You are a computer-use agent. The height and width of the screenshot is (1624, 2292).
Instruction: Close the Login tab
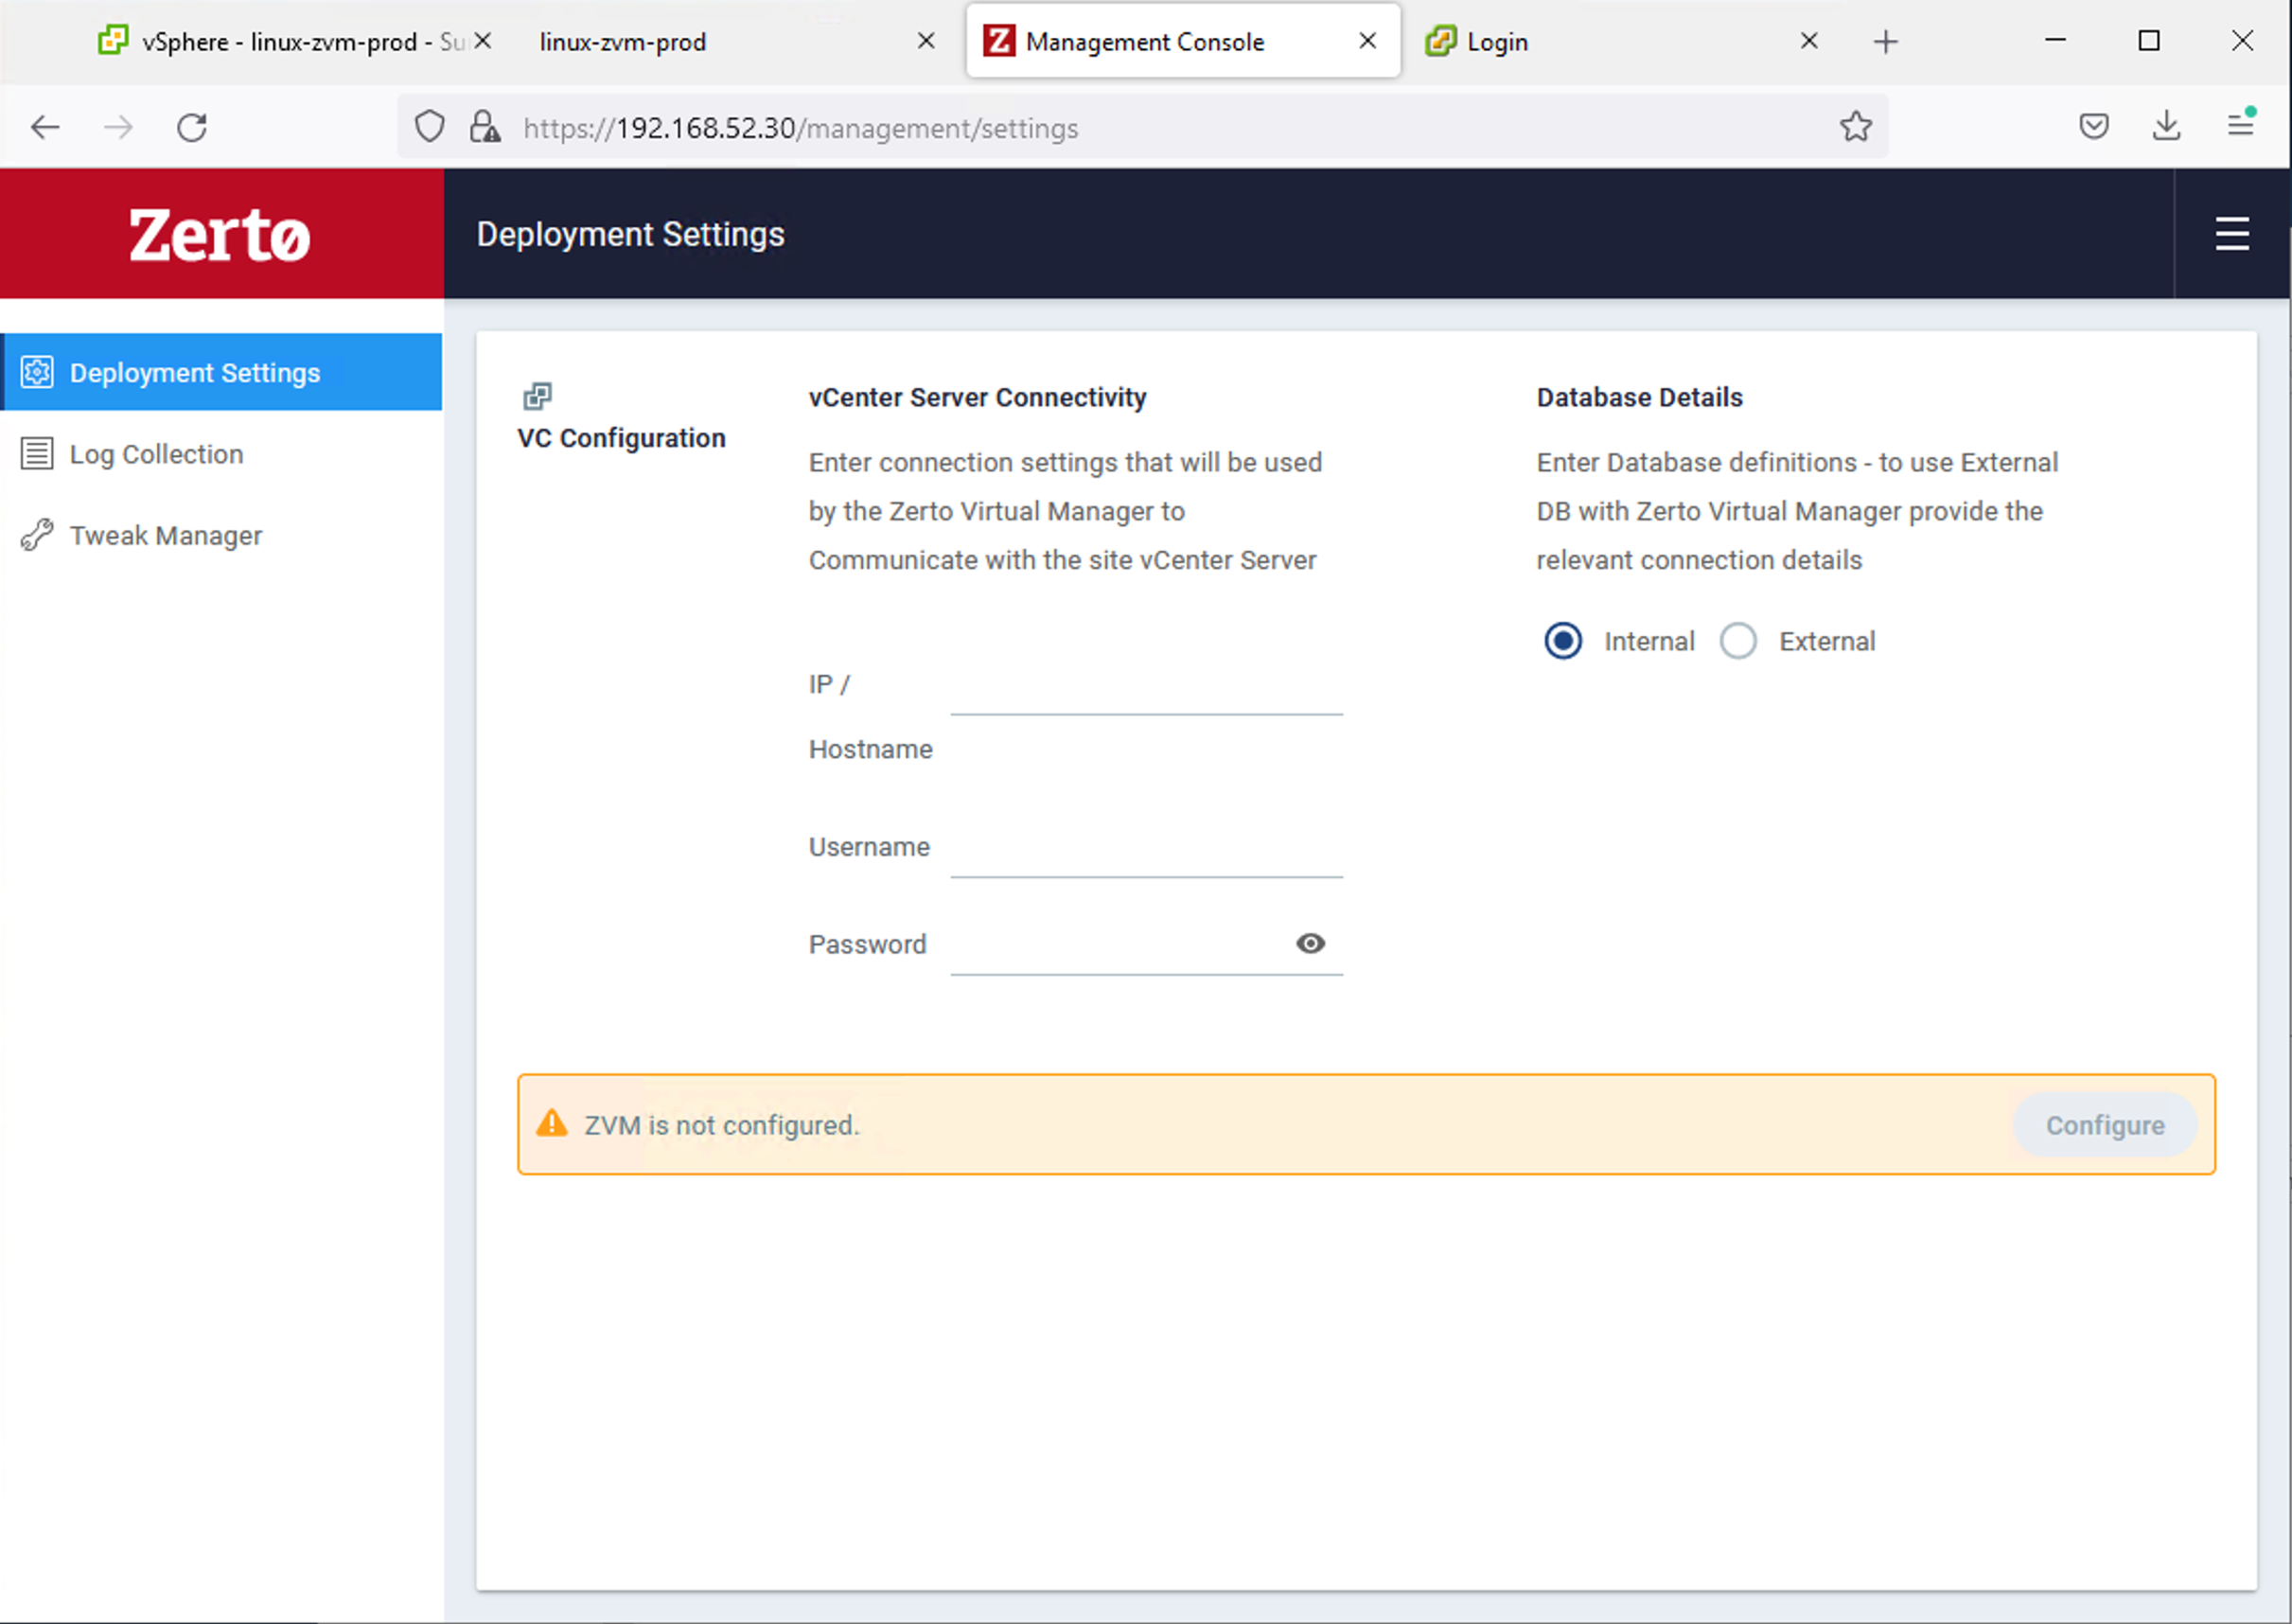pyautogui.click(x=1809, y=41)
